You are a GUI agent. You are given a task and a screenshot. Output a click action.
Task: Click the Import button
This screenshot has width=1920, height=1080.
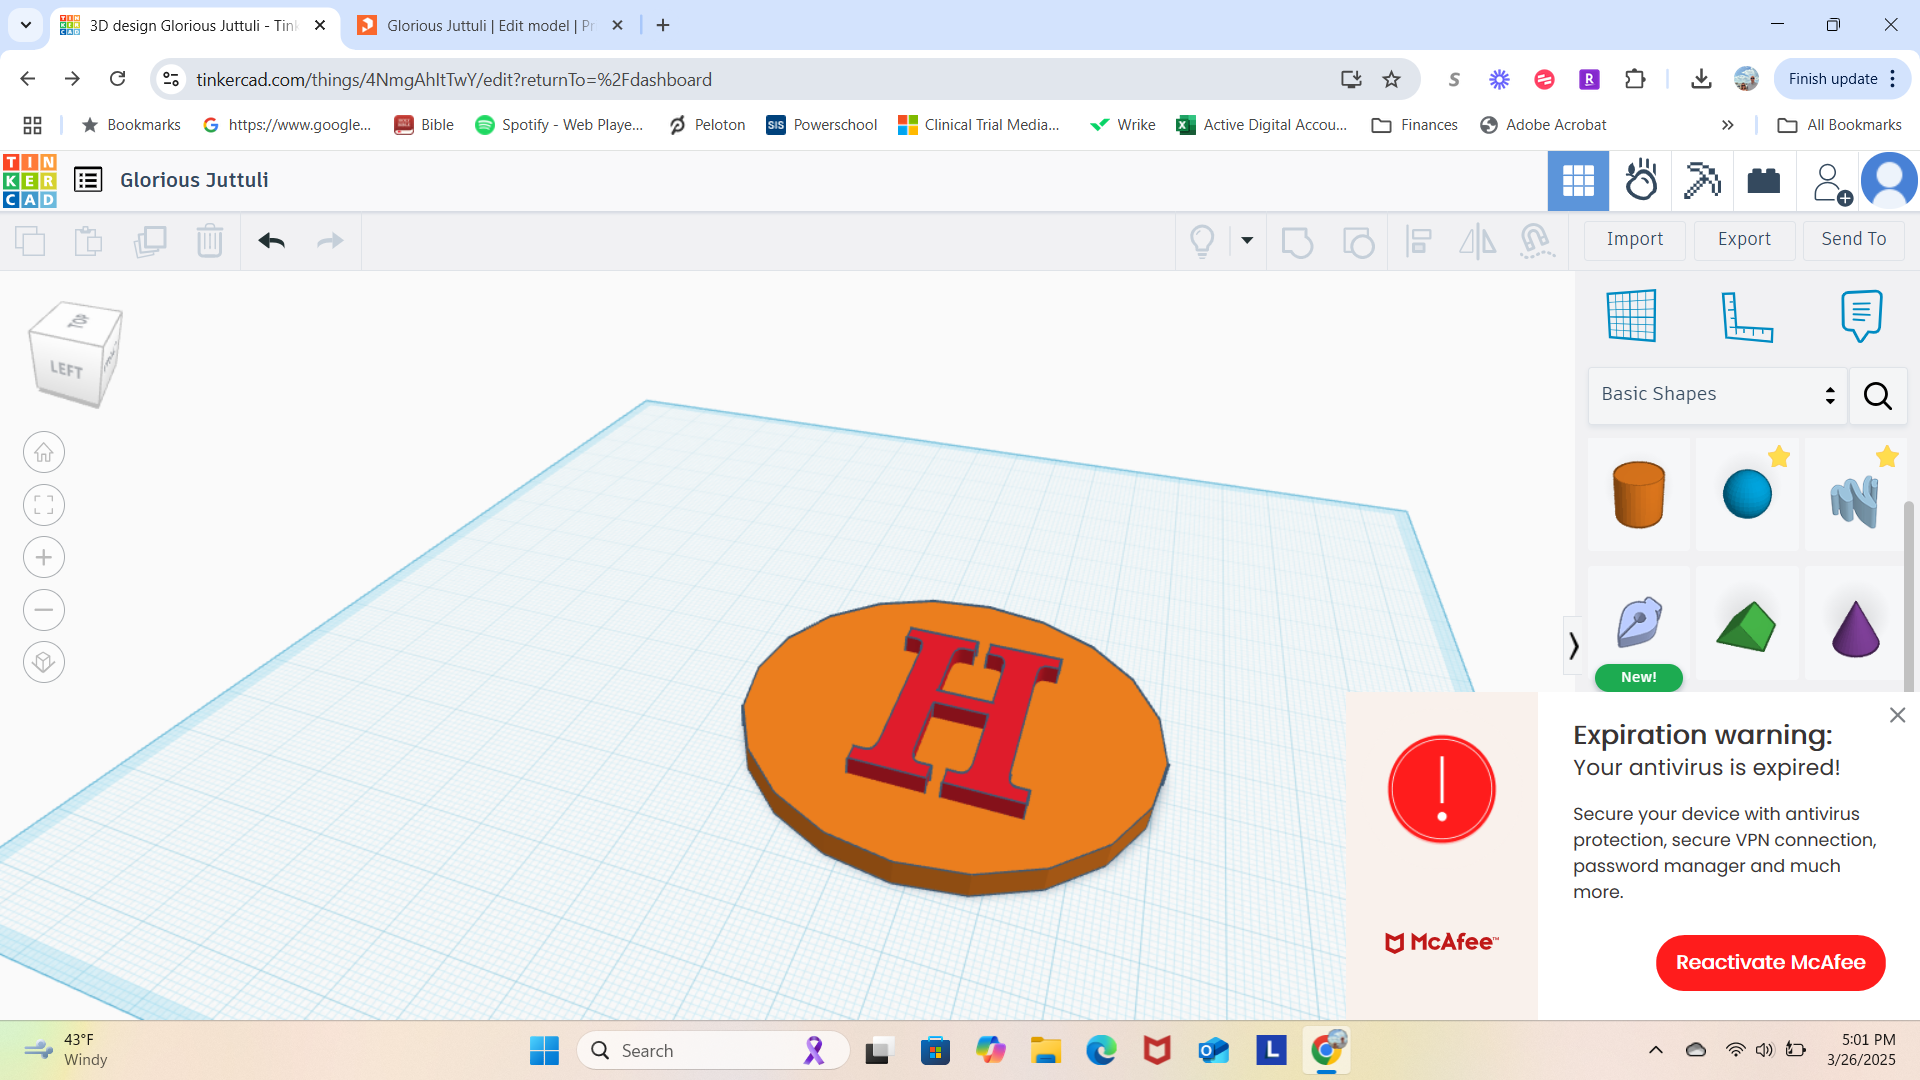coord(1635,240)
